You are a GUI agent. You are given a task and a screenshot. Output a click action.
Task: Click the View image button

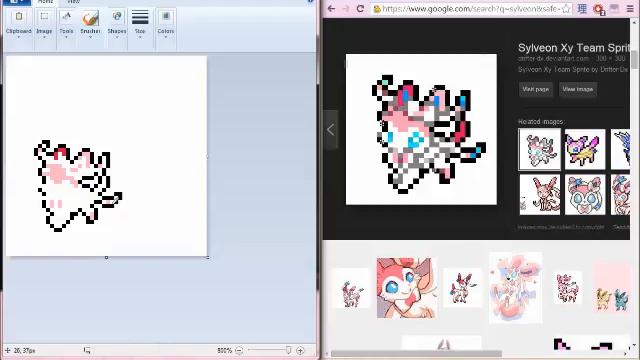(x=578, y=89)
